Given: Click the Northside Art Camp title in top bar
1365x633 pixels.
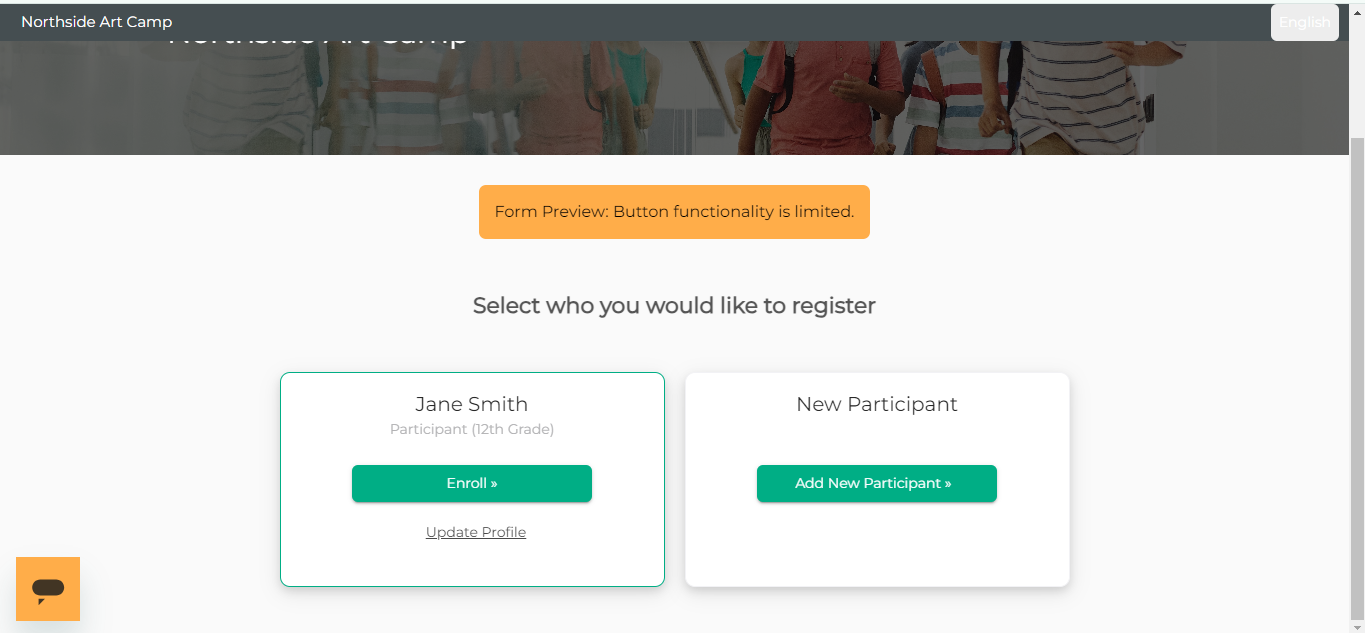Looking at the screenshot, I should [97, 21].
